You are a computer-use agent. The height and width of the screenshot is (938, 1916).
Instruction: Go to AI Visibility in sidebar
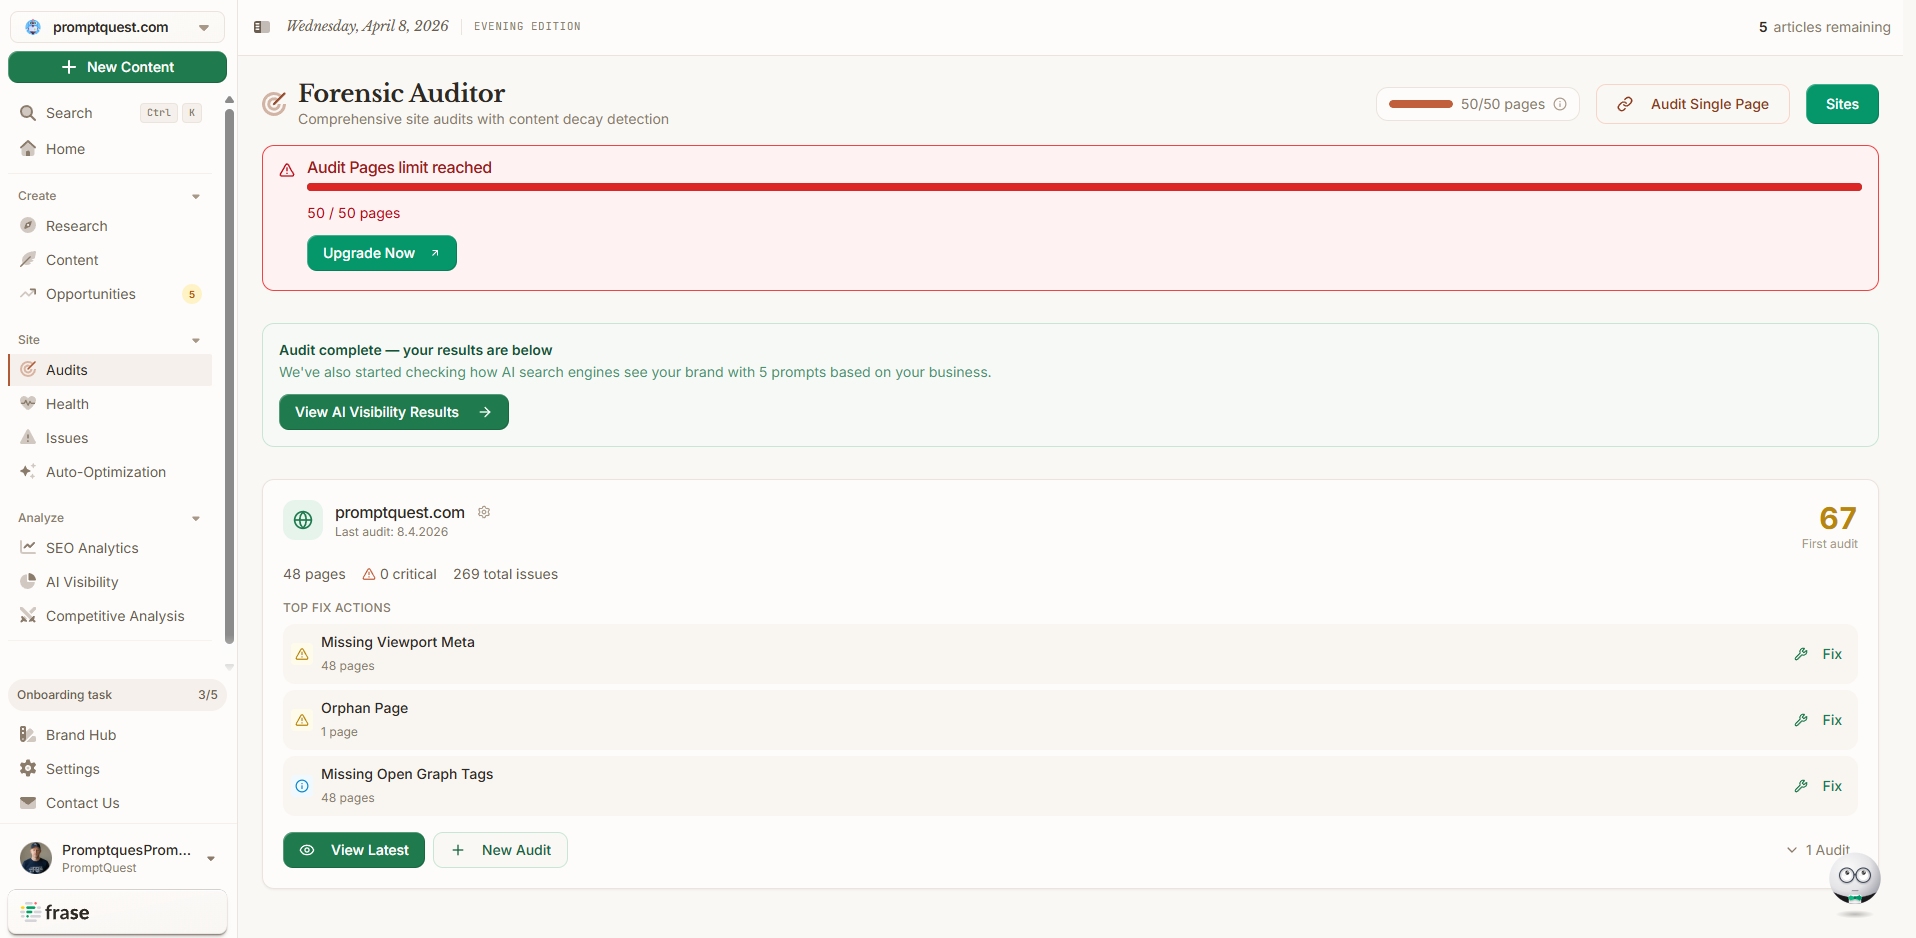[82, 582]
